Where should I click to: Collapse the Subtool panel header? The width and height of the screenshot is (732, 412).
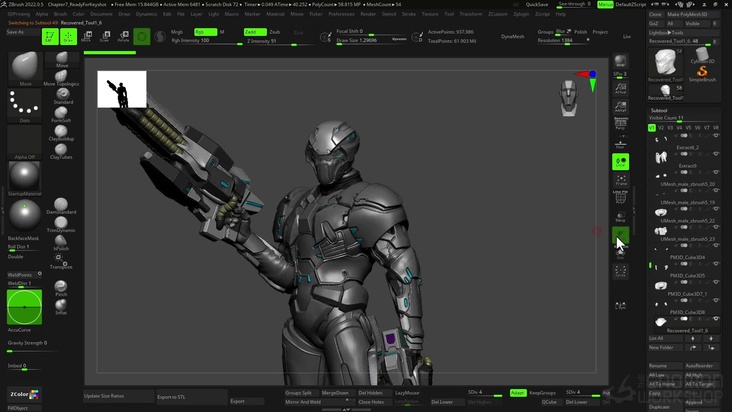click(659, 111)
